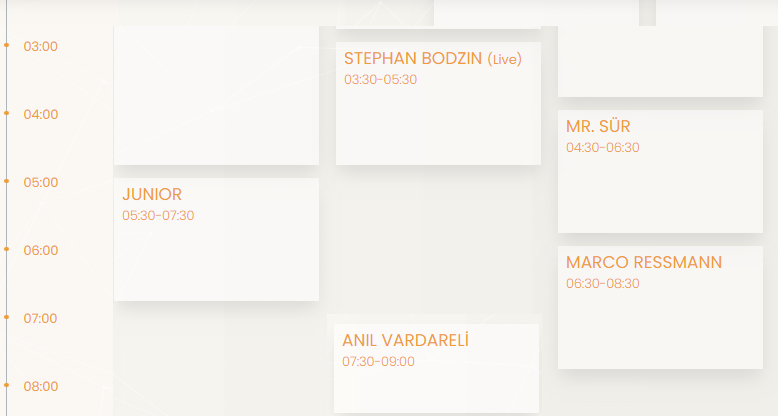Click the orange dot beside 05:00
778x416 pixels.
point(6,181)
